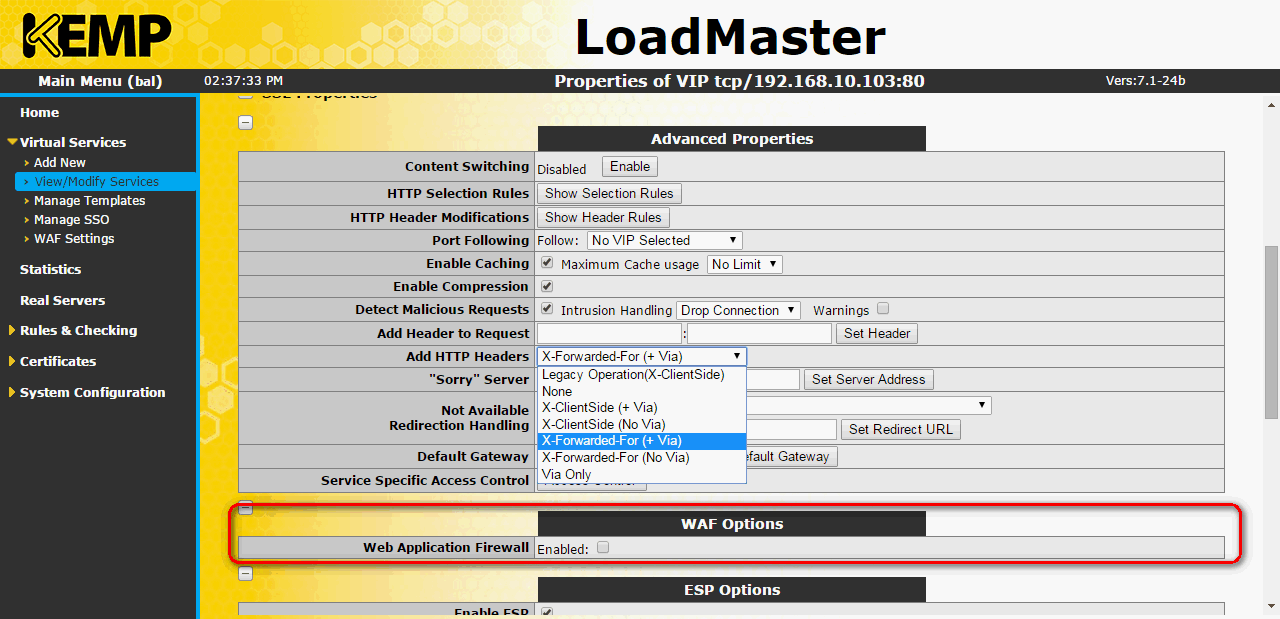Click the page vertical scrollbar thumb

point(1272,331)
